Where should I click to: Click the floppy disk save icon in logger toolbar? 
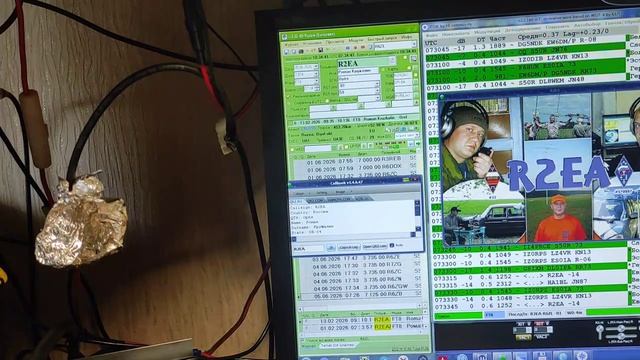[x=321, y=50]
